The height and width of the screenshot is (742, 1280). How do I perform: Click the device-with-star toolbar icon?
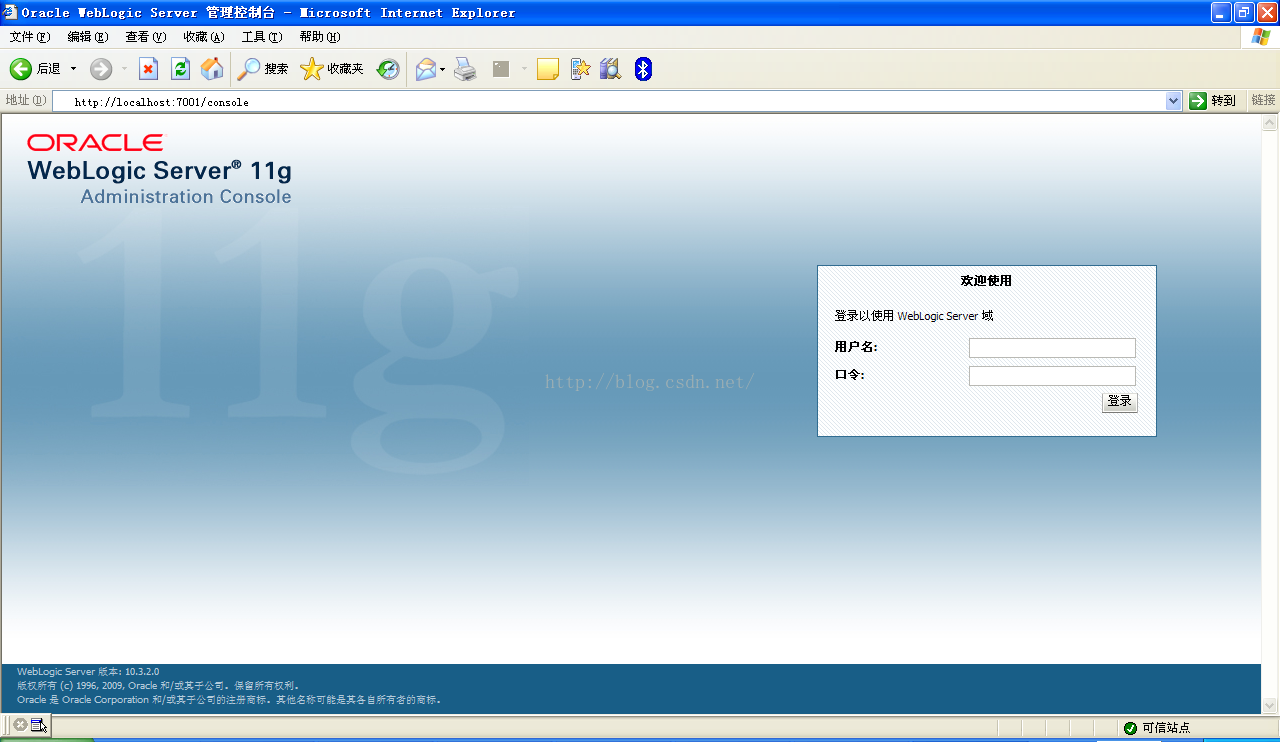pyautogui.click(x=580, y=69)
